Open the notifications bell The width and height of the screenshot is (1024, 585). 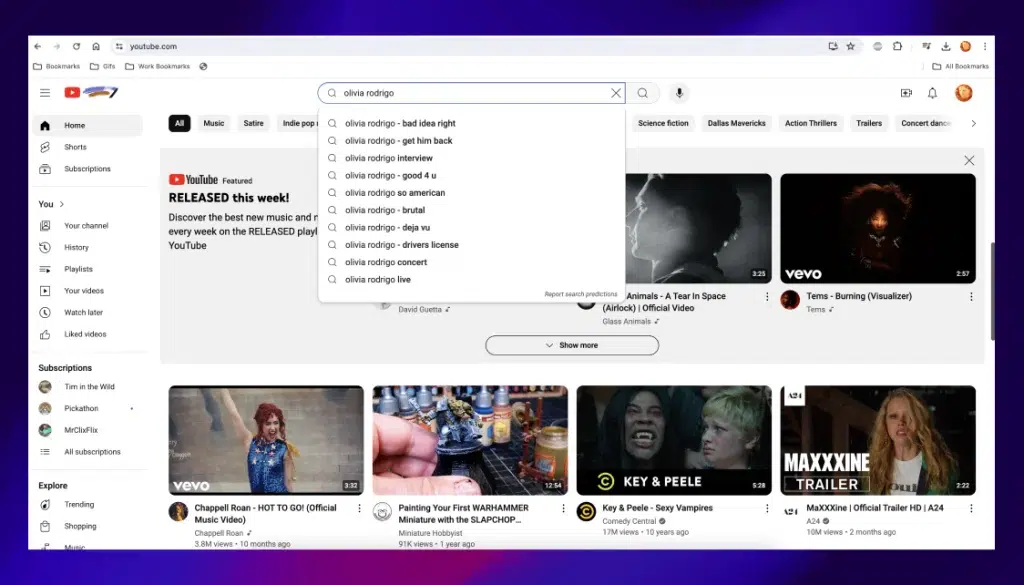933,93
